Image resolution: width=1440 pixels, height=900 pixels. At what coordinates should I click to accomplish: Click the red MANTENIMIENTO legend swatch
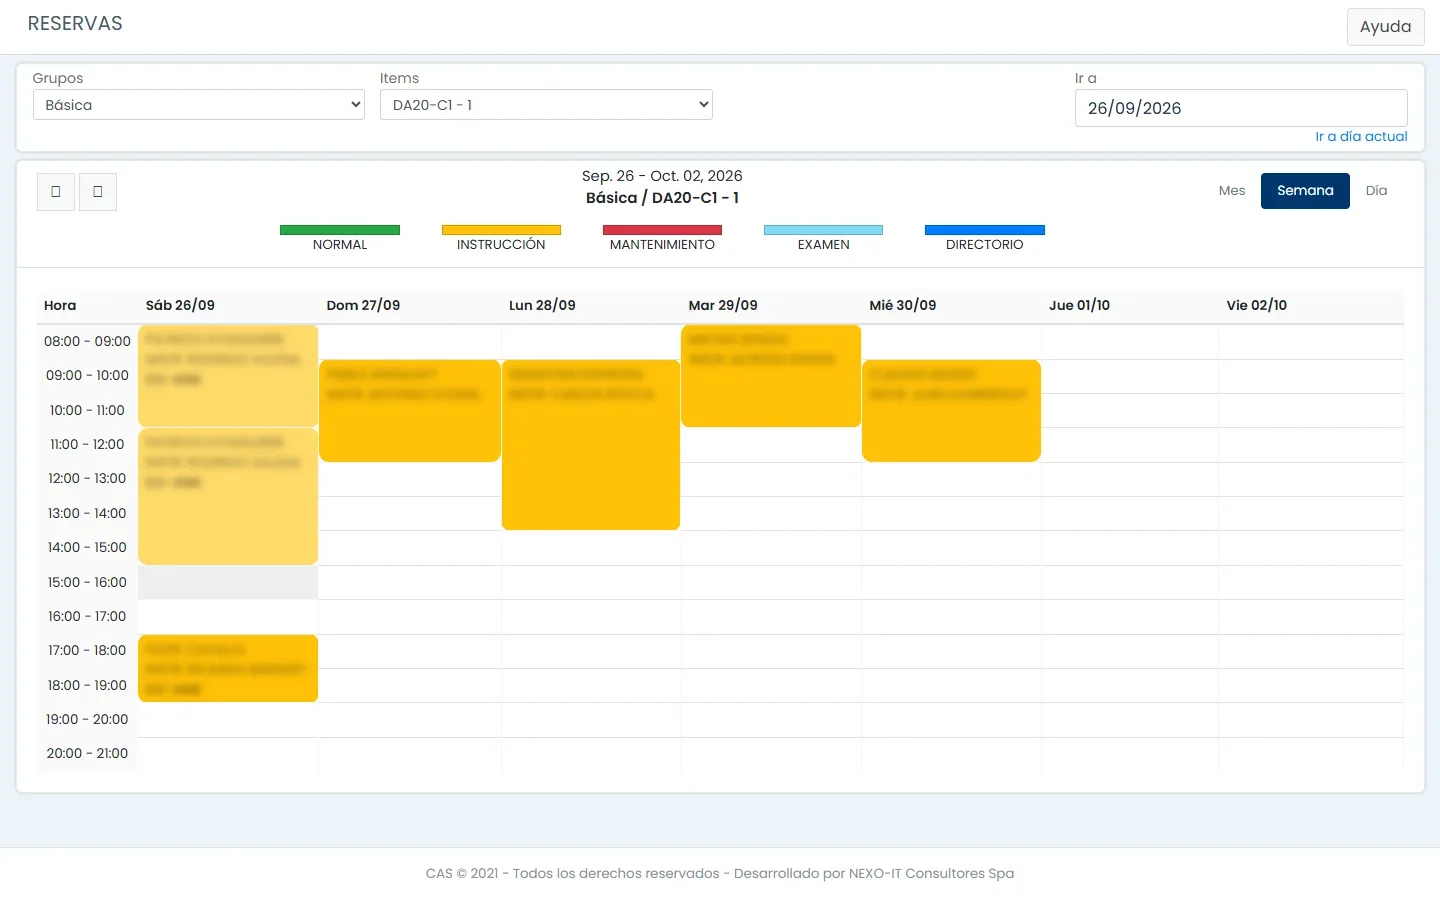(662, 230)
